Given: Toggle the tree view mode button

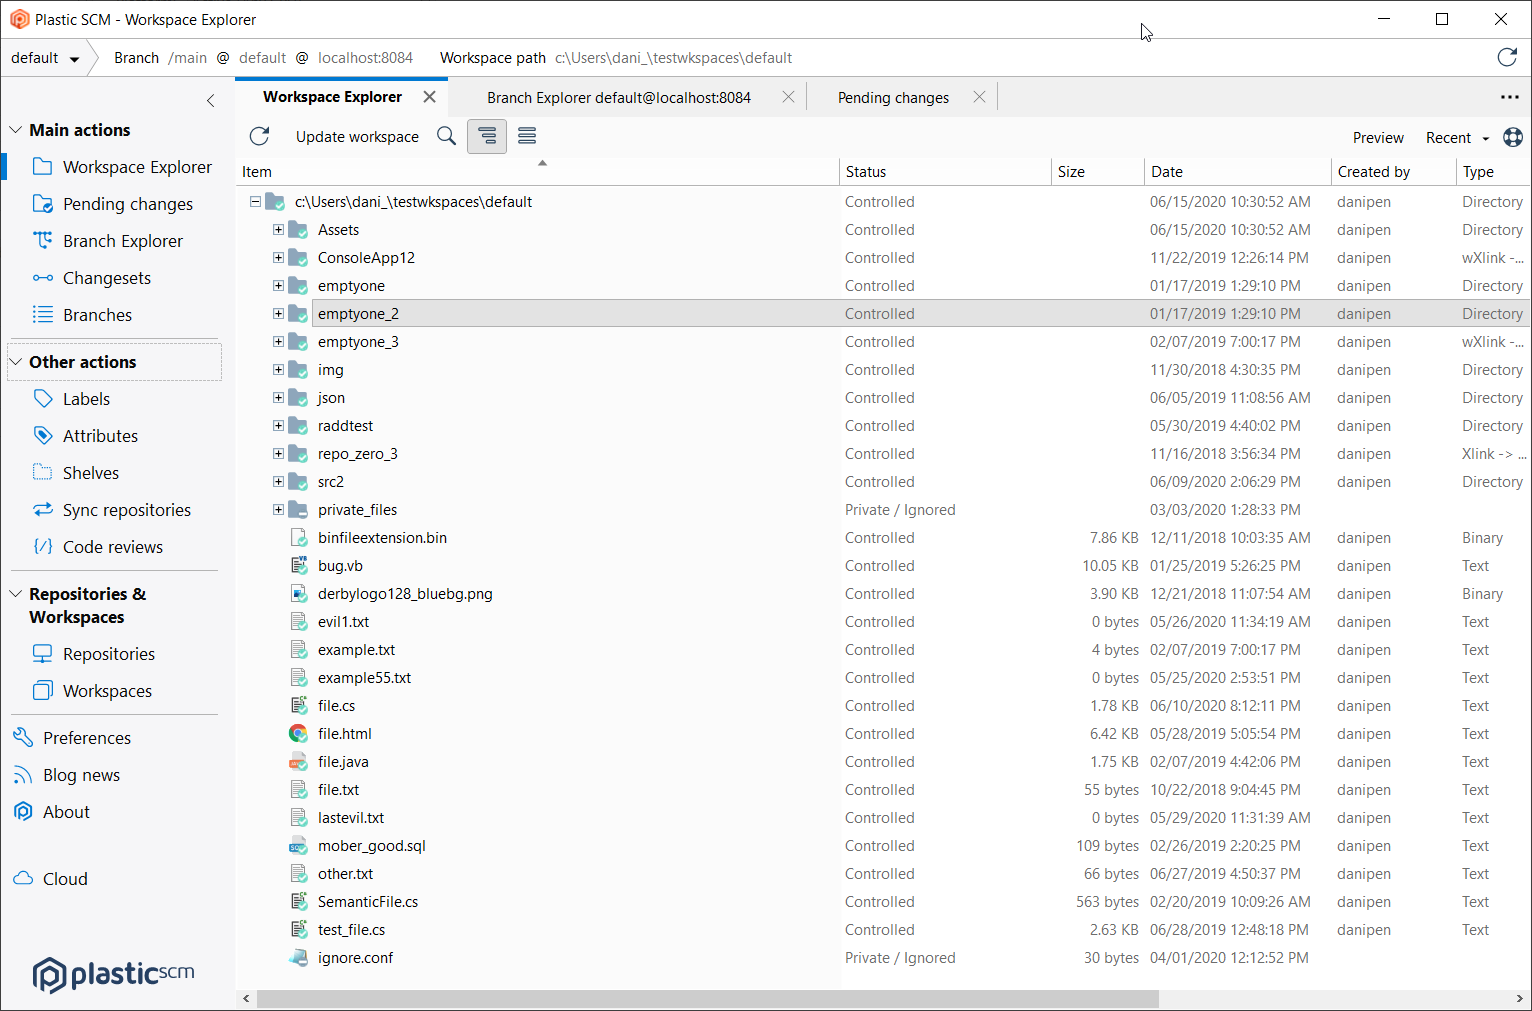Looking at the screenshot, I should click(487, 136).
